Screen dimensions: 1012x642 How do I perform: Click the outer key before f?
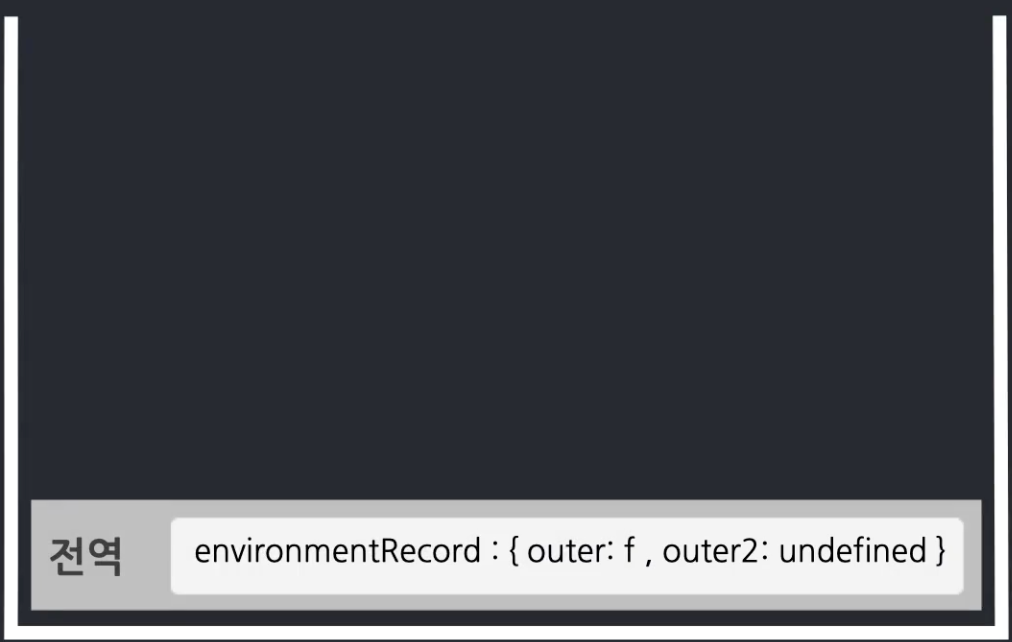pyautogui.click(x=567, y=552)
